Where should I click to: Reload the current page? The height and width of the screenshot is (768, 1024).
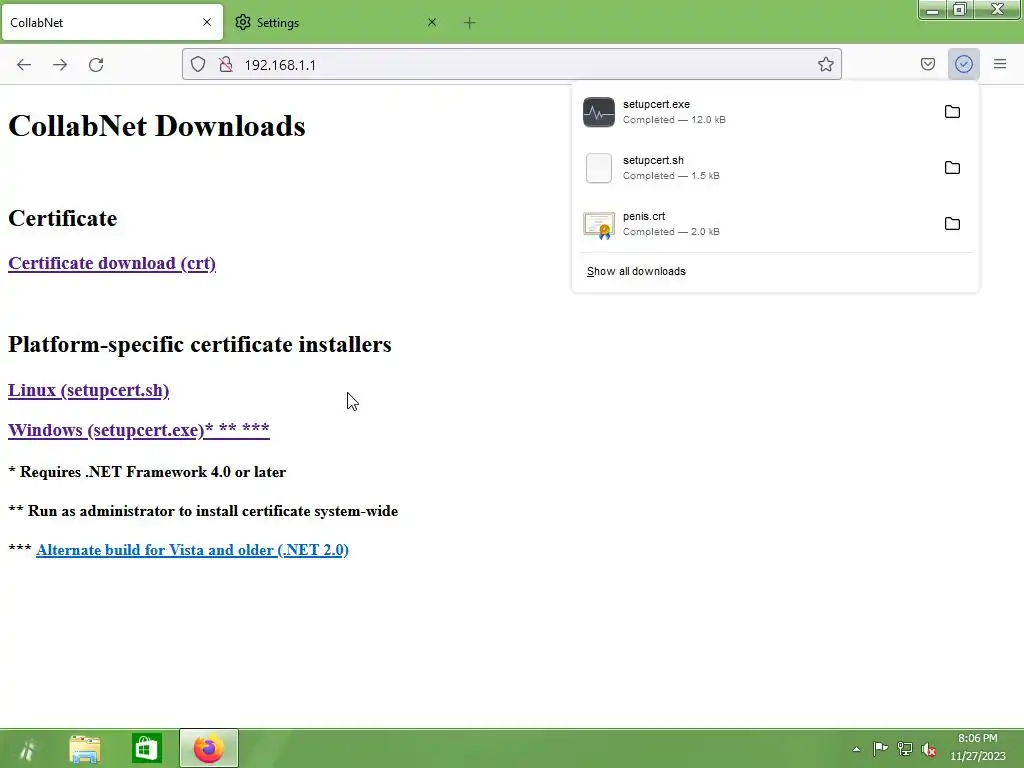(96, 65)
